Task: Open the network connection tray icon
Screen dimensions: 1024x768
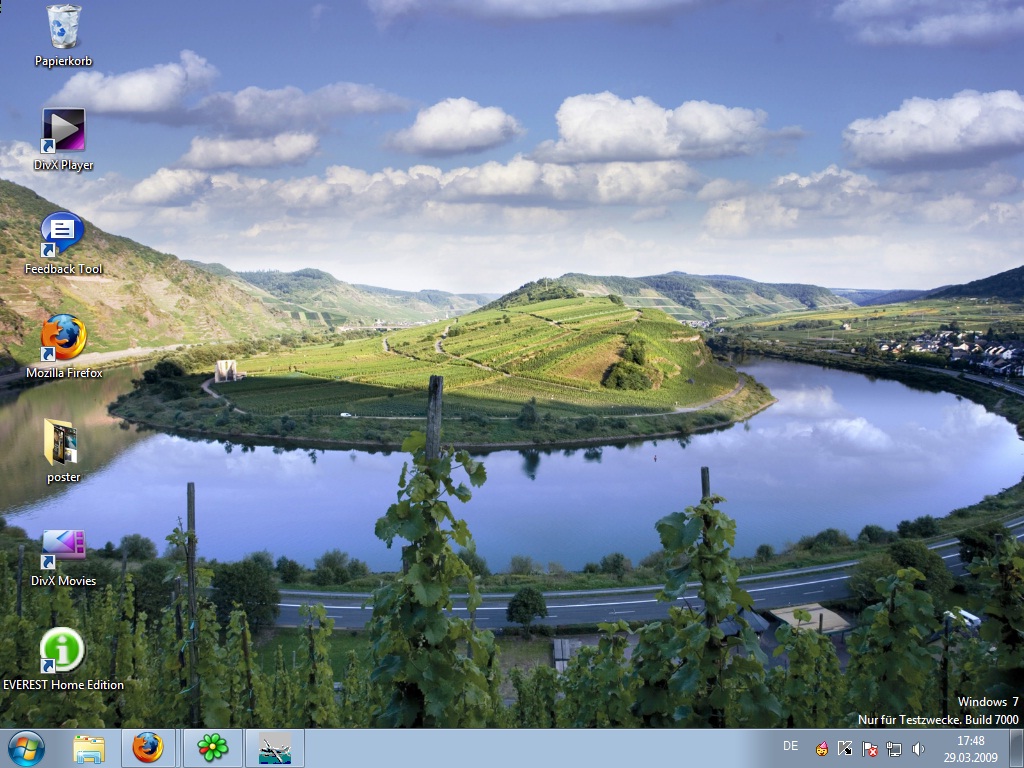Action: pos(894,748)
